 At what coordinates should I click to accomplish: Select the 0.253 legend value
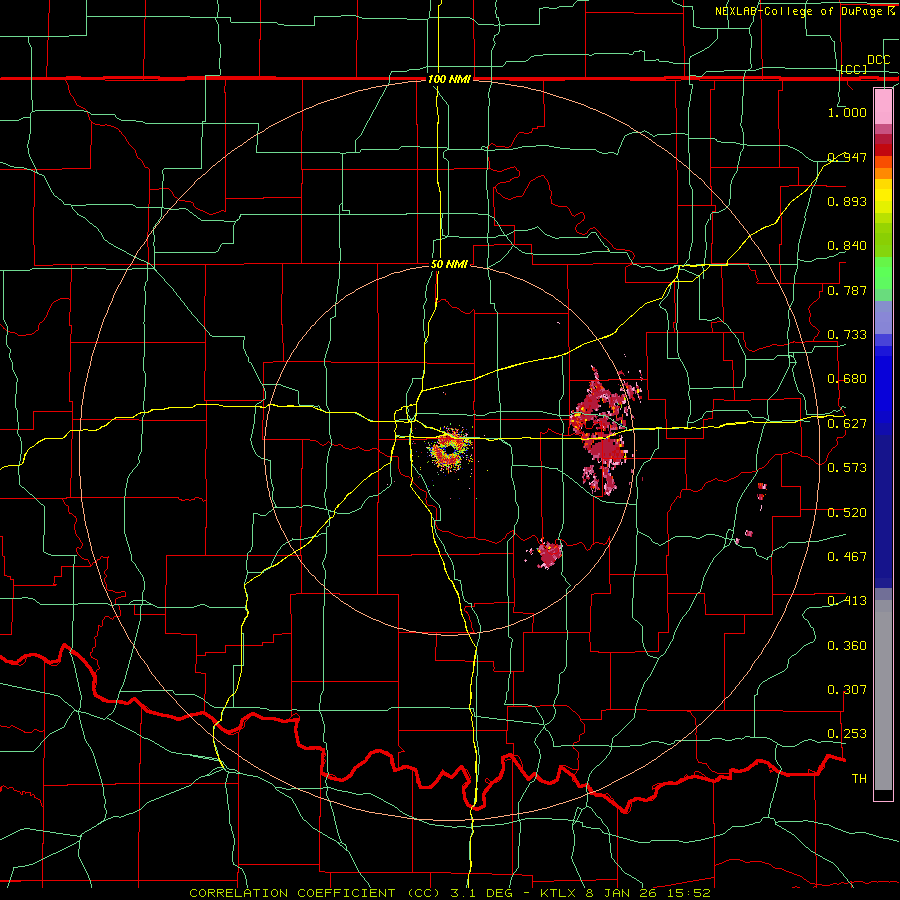click(847, 734)
